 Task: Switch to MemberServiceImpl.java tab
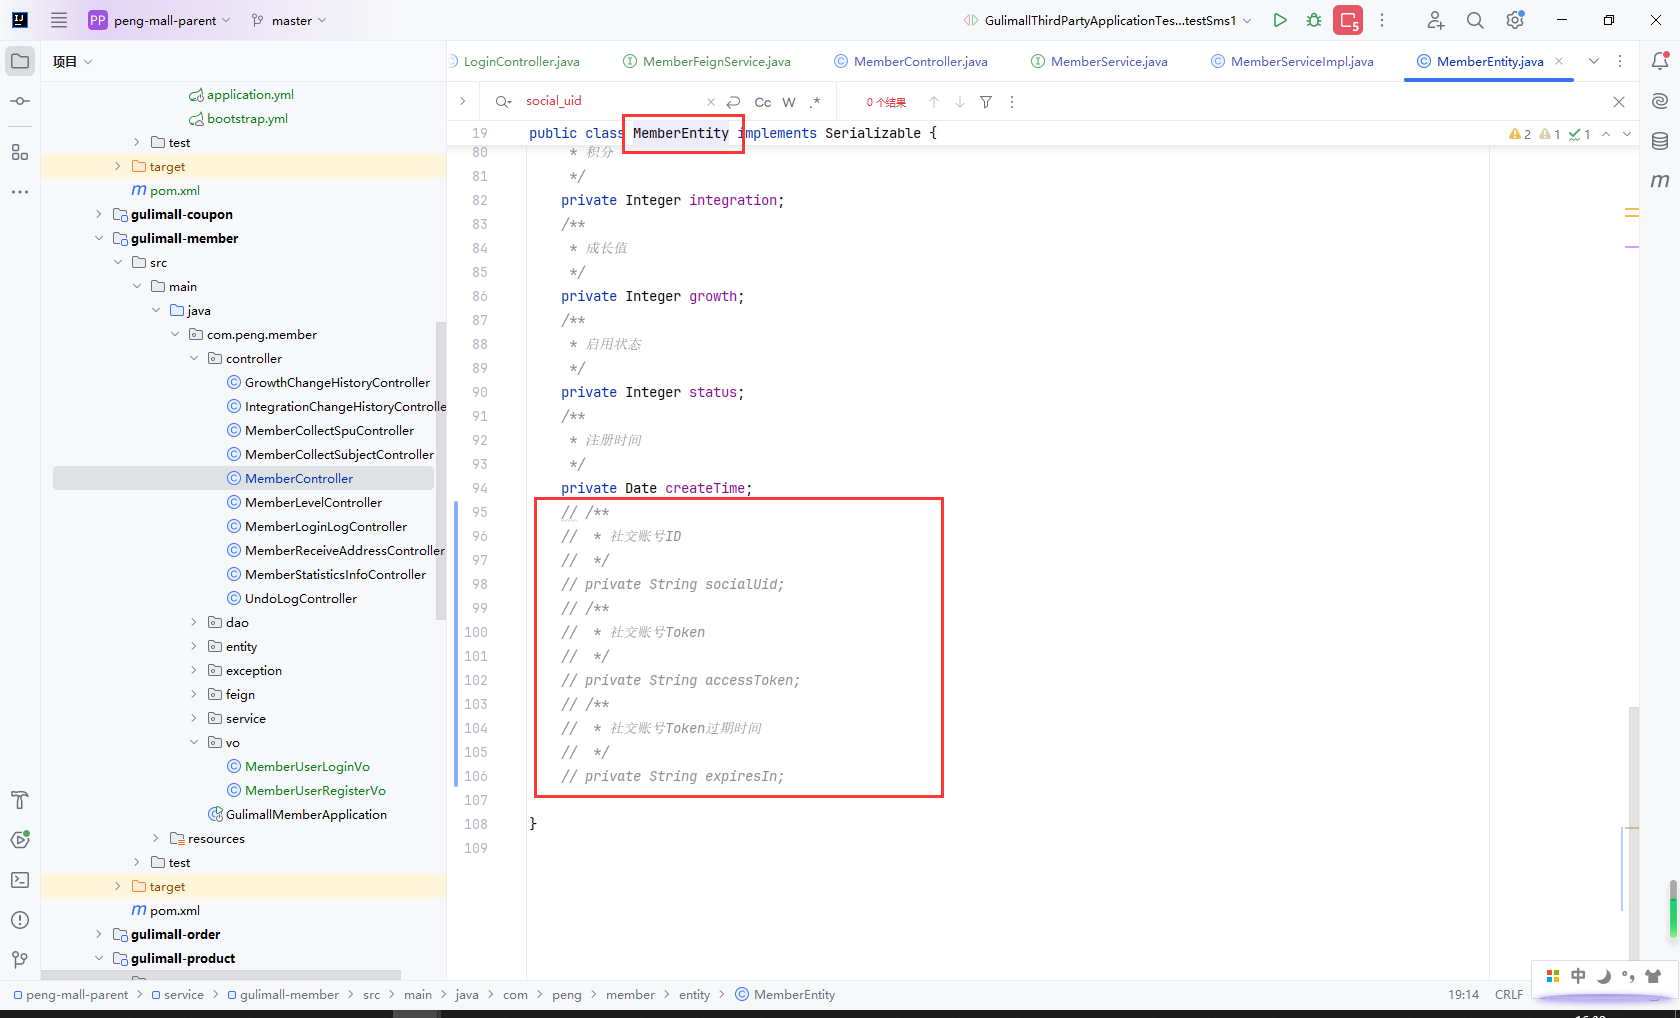click(x=1292, y=61)
